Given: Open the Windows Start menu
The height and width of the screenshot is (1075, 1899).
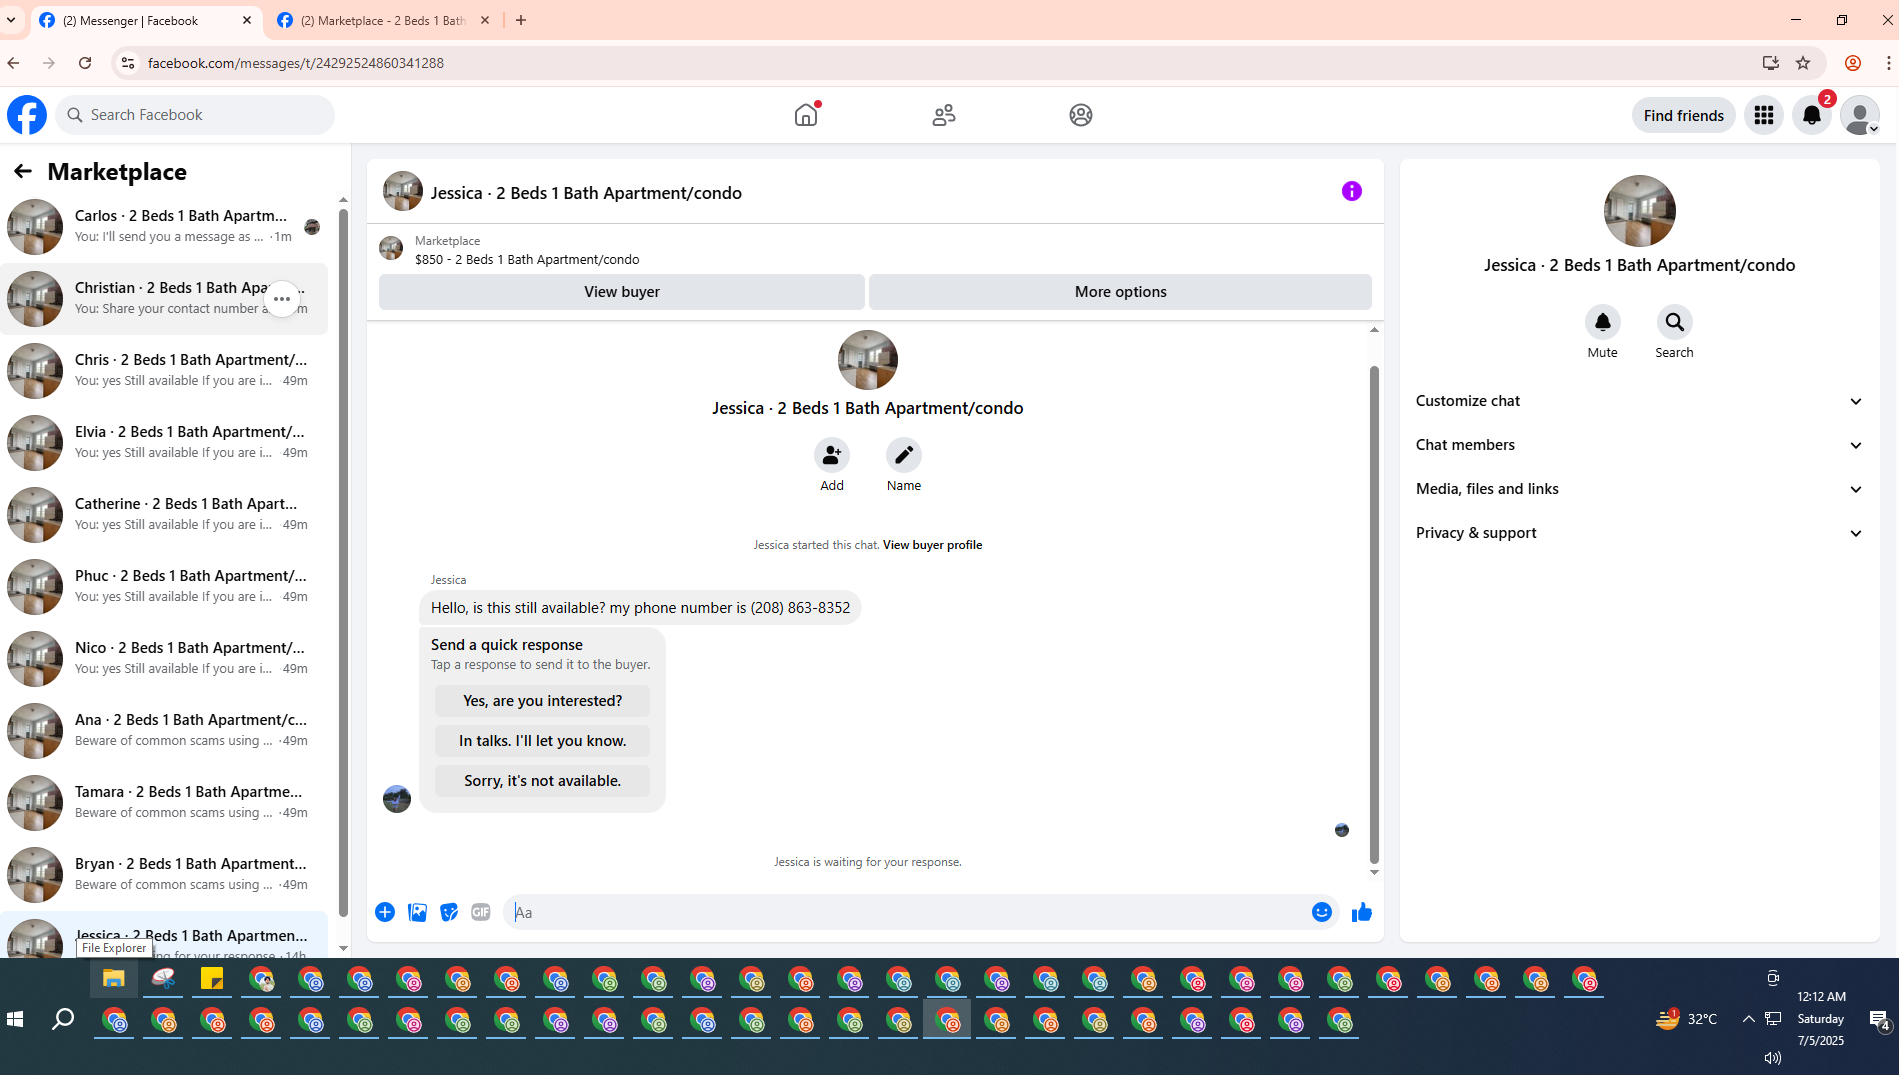Looking at the screenshot, I should point(15,1019).
